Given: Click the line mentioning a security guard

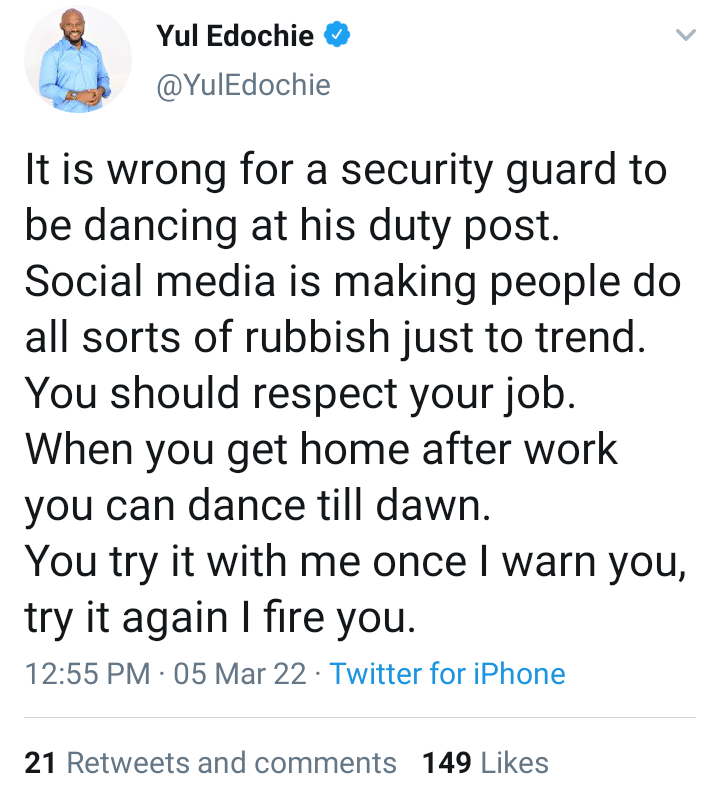Looking at the screenshot, I should [x=345, y=170].
